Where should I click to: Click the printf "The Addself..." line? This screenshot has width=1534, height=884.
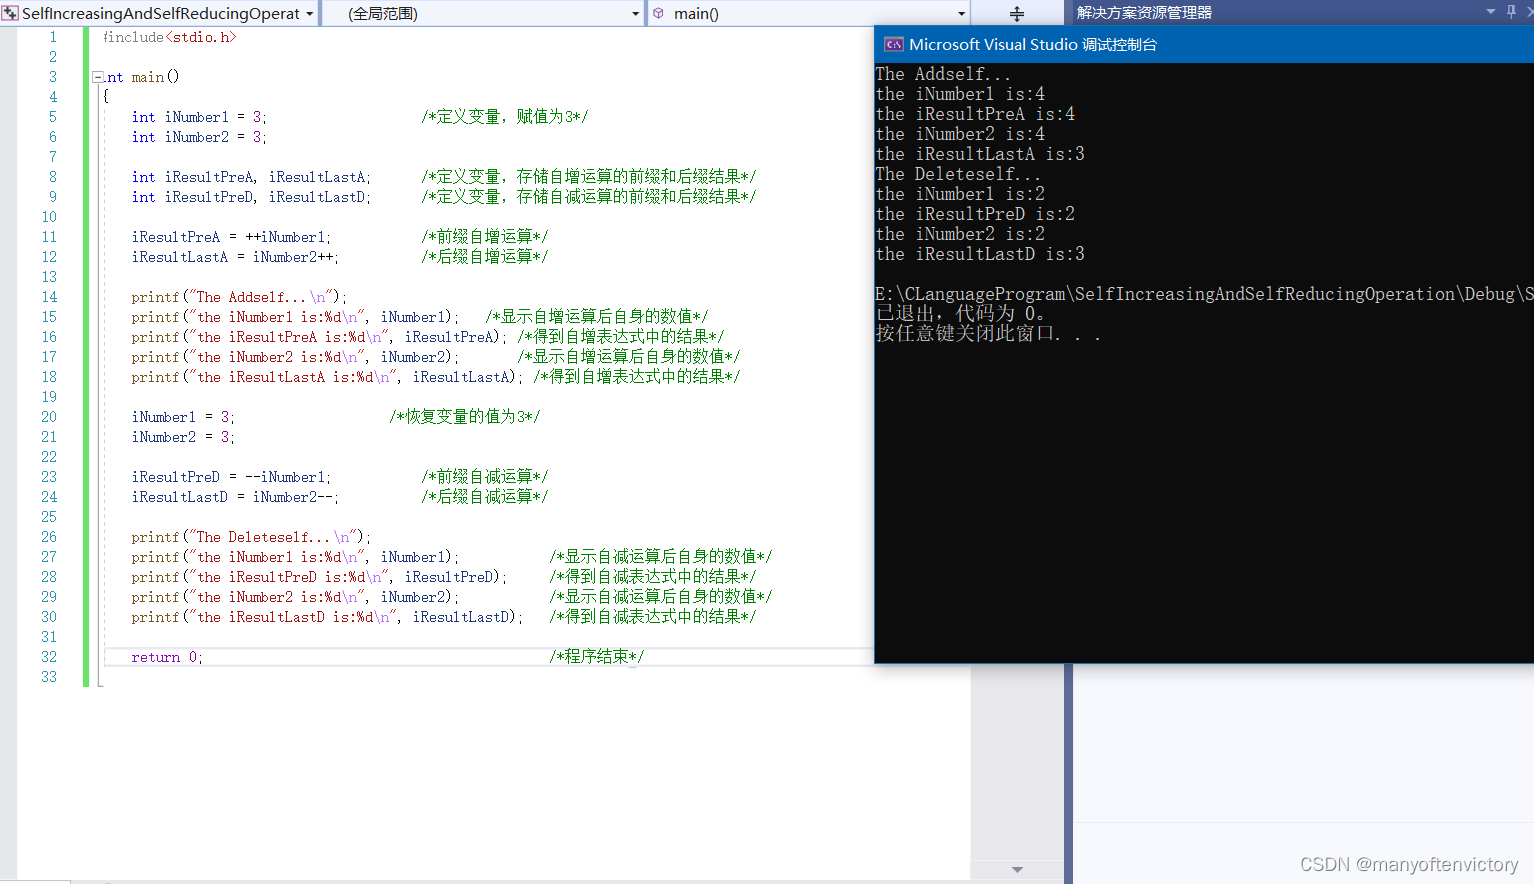(x=239, y=297)
